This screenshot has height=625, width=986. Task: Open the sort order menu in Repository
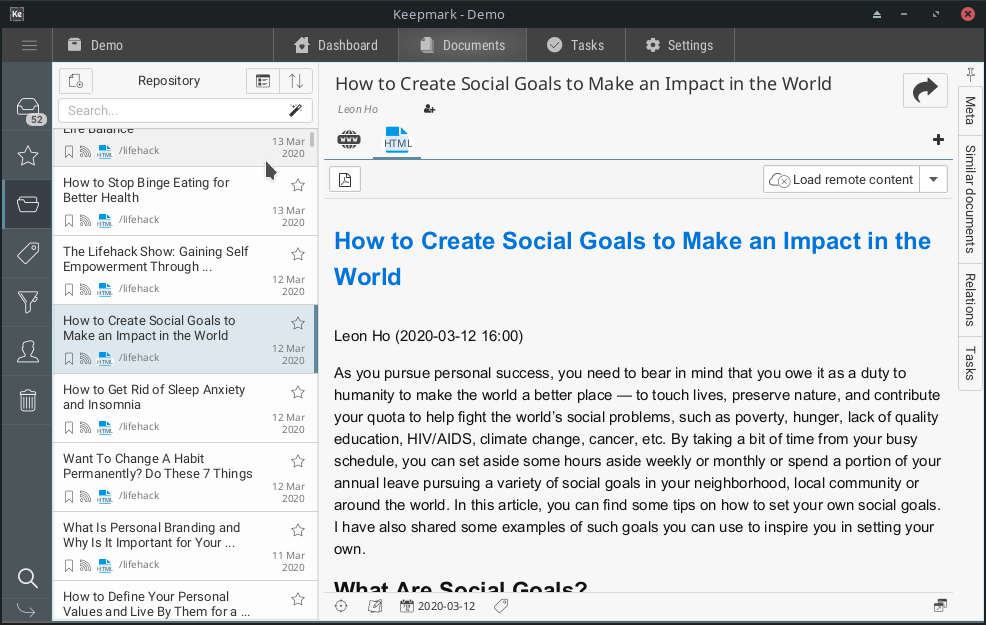[297, 81]
